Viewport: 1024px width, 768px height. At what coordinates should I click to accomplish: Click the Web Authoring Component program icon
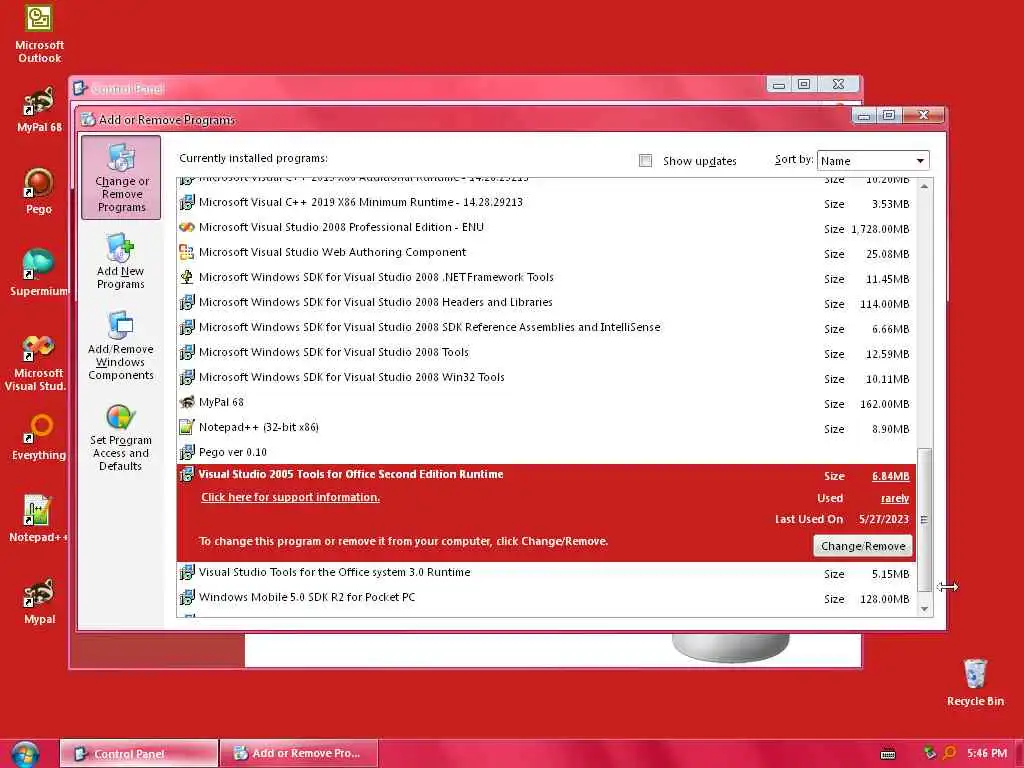coord(187,252)
